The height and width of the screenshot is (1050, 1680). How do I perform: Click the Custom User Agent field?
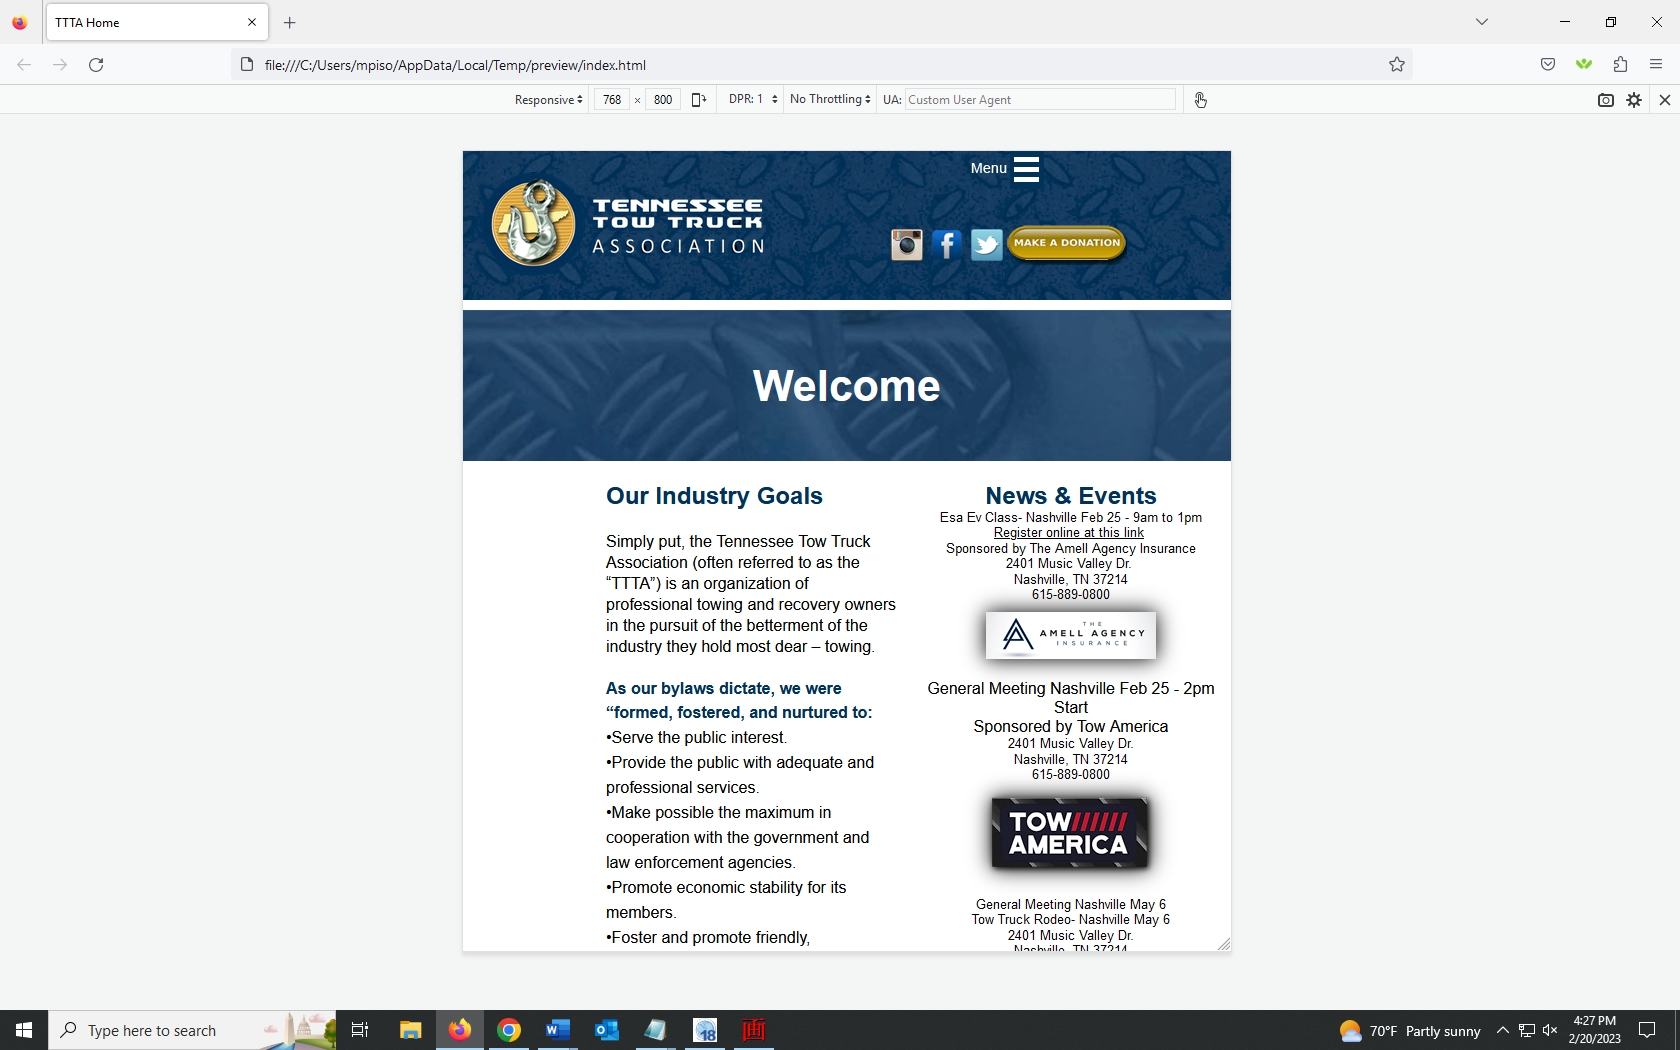pyautogui.click(x=1040, y=100)
